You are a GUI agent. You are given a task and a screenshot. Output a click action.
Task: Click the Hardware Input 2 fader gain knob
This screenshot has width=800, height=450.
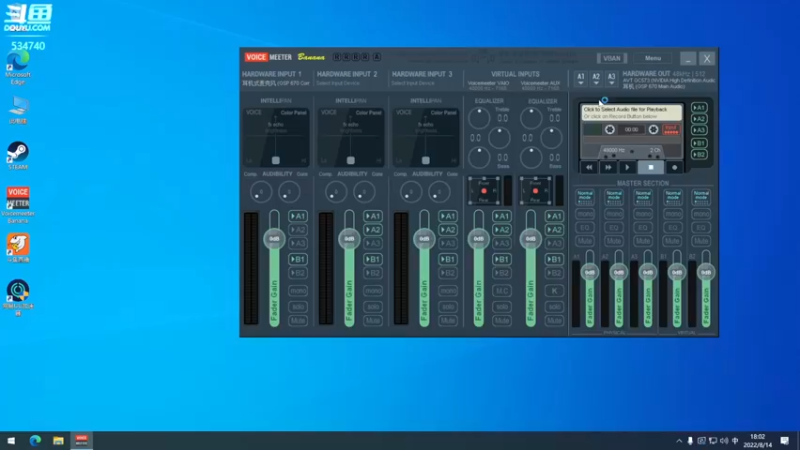pos(349,239)
